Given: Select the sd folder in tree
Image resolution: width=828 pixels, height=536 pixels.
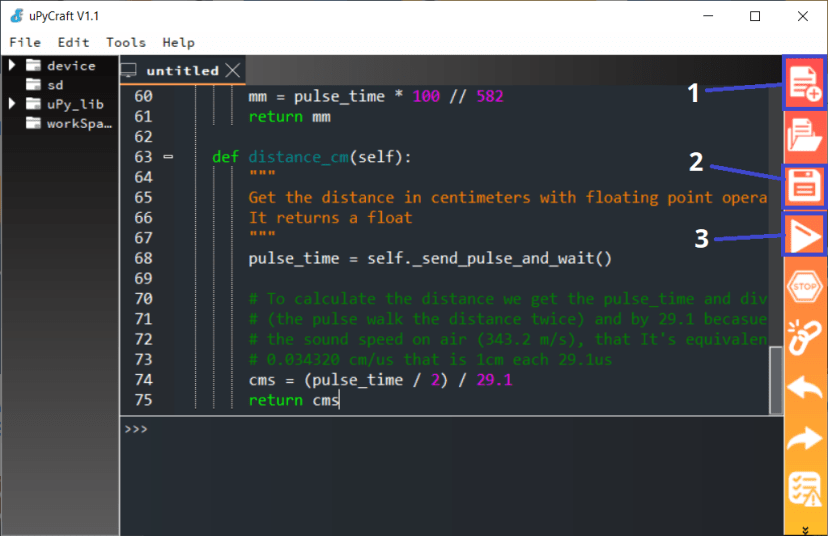Looking at the screenshot, I should (45, 84).
